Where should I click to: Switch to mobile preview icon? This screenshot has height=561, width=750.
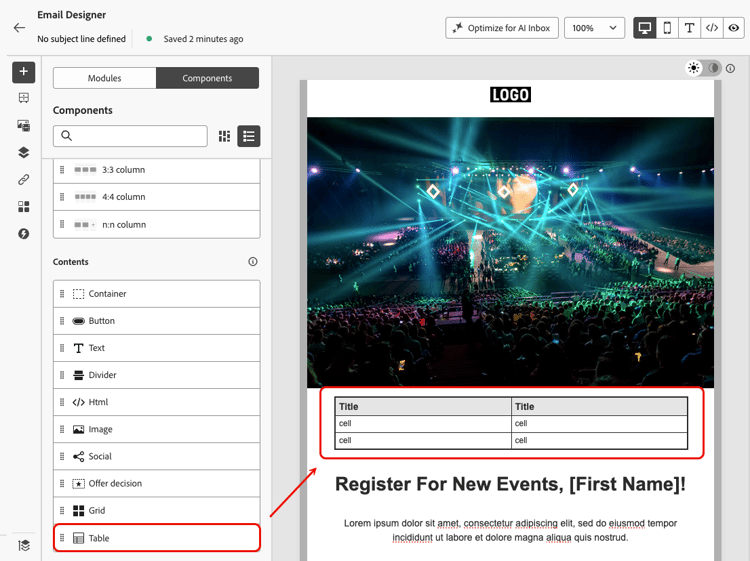coord(667,28)
